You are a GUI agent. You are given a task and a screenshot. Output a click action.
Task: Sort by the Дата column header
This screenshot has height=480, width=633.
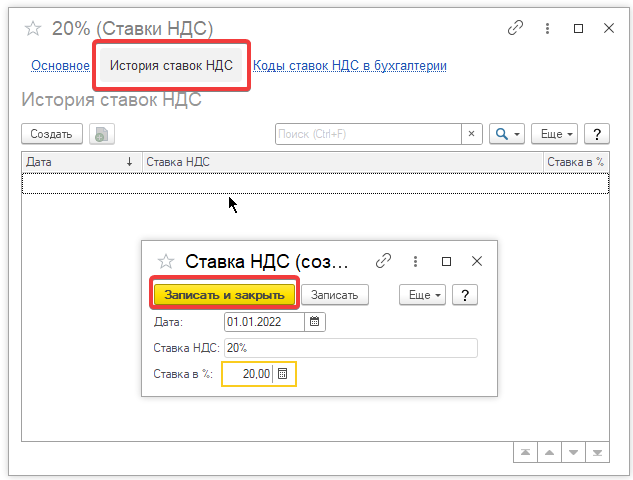click(x=82, y=162)
